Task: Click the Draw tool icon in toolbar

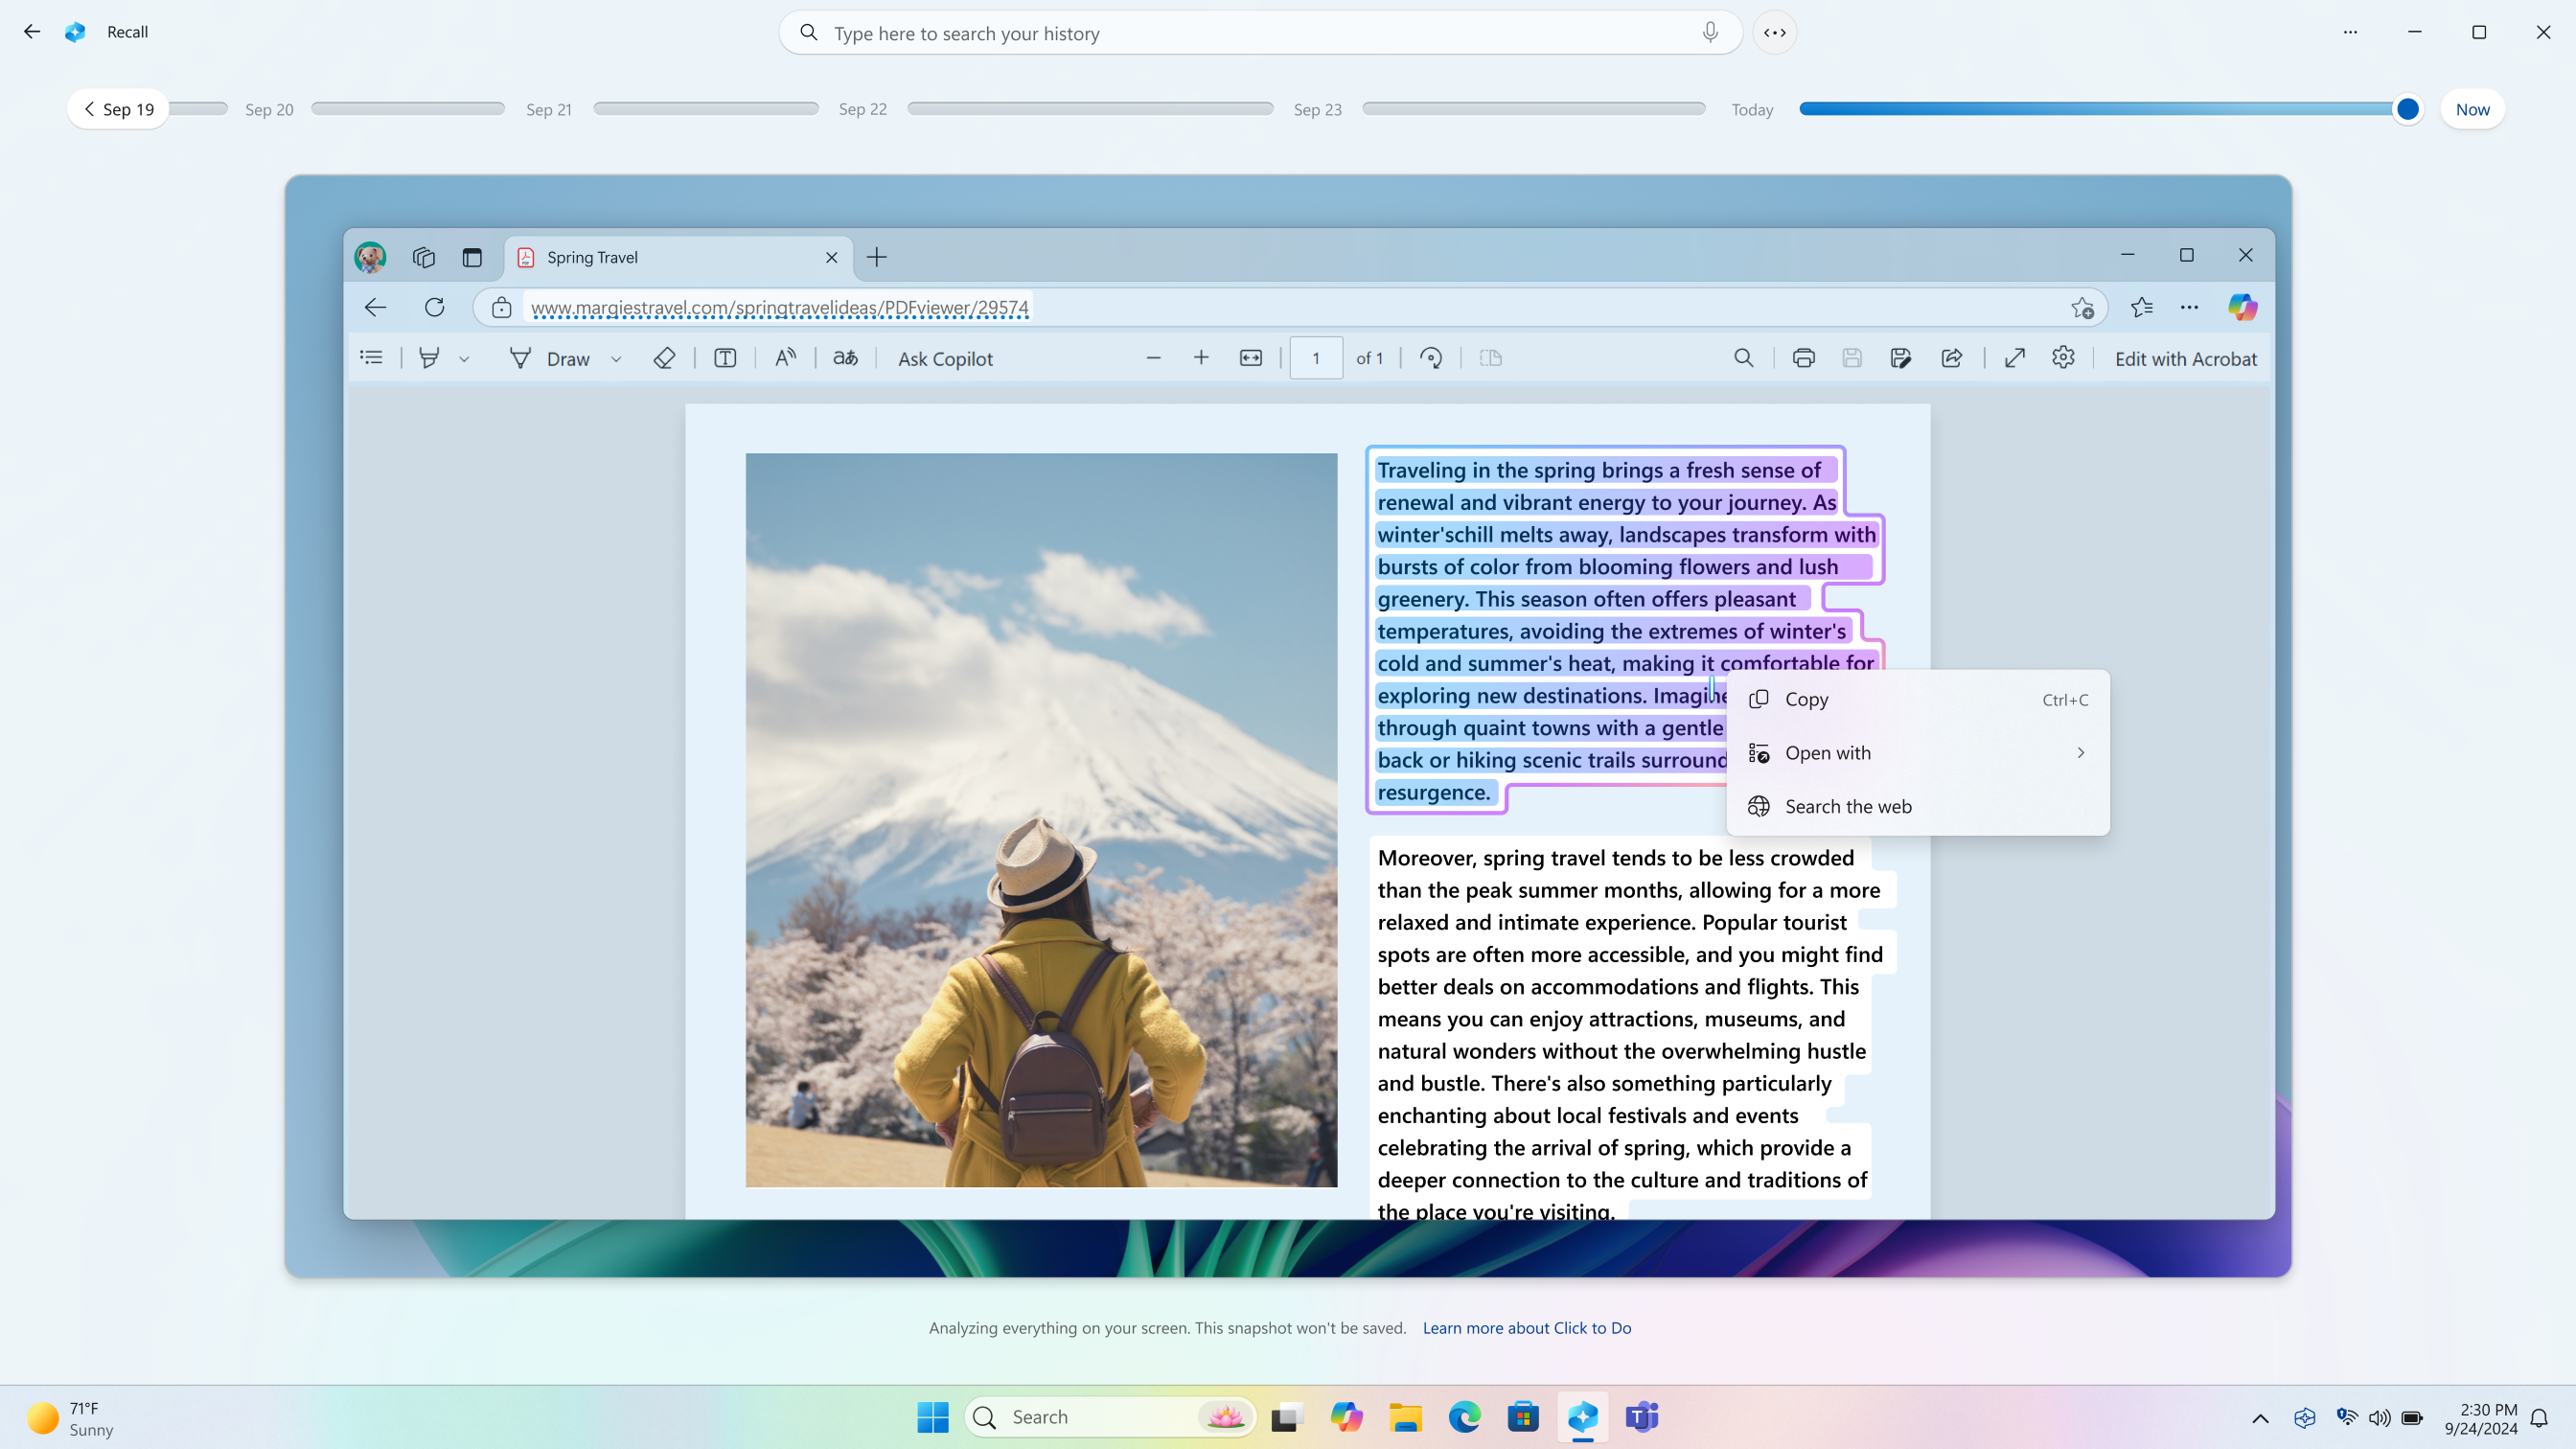Action: point(518,357)
